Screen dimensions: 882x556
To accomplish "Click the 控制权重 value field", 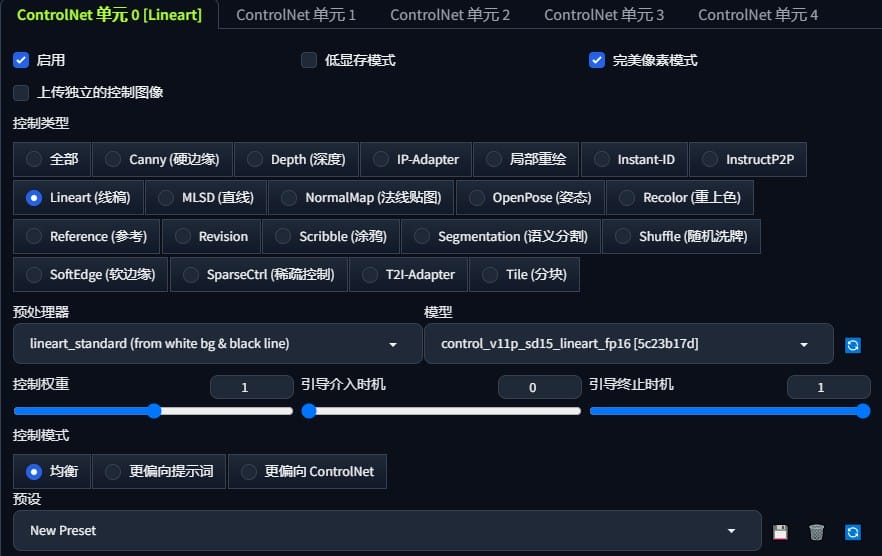I will point(251,387).
